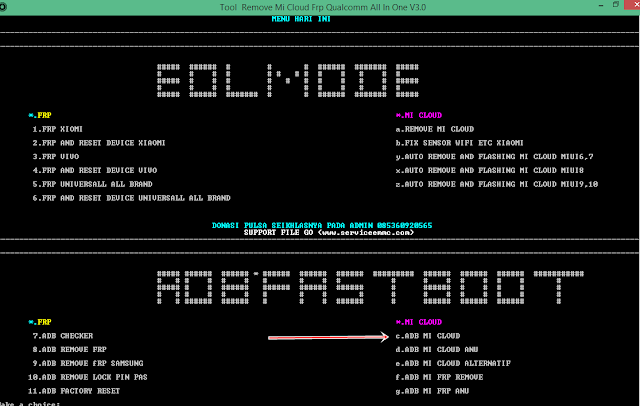Select 4.FRP AND RESET DEVICE VIVO
This screenshot has width=640, height=406.
(95, 170)
